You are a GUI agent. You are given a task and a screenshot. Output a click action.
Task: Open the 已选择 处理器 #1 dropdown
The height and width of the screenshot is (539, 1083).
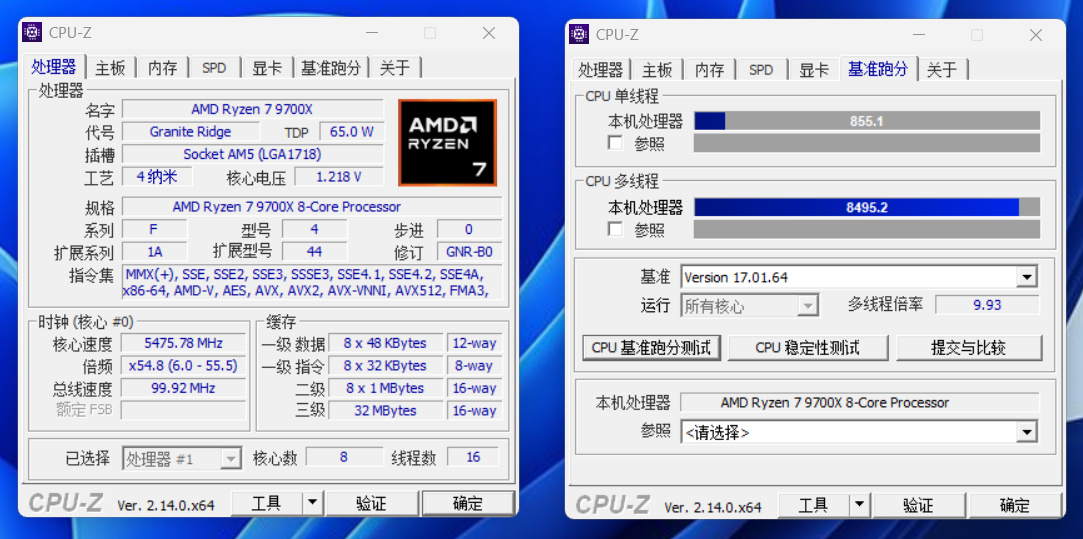coord(231,457)
